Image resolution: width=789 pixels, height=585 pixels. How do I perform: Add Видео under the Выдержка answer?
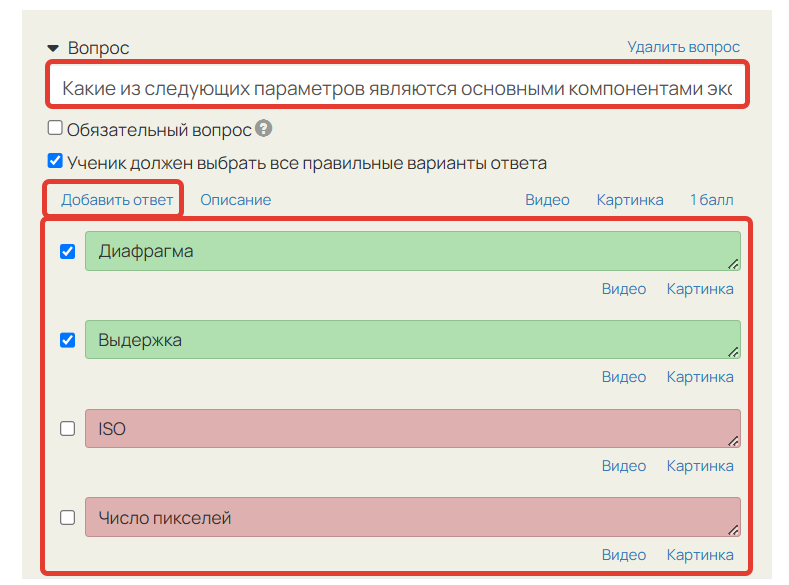tap(623, 377)
